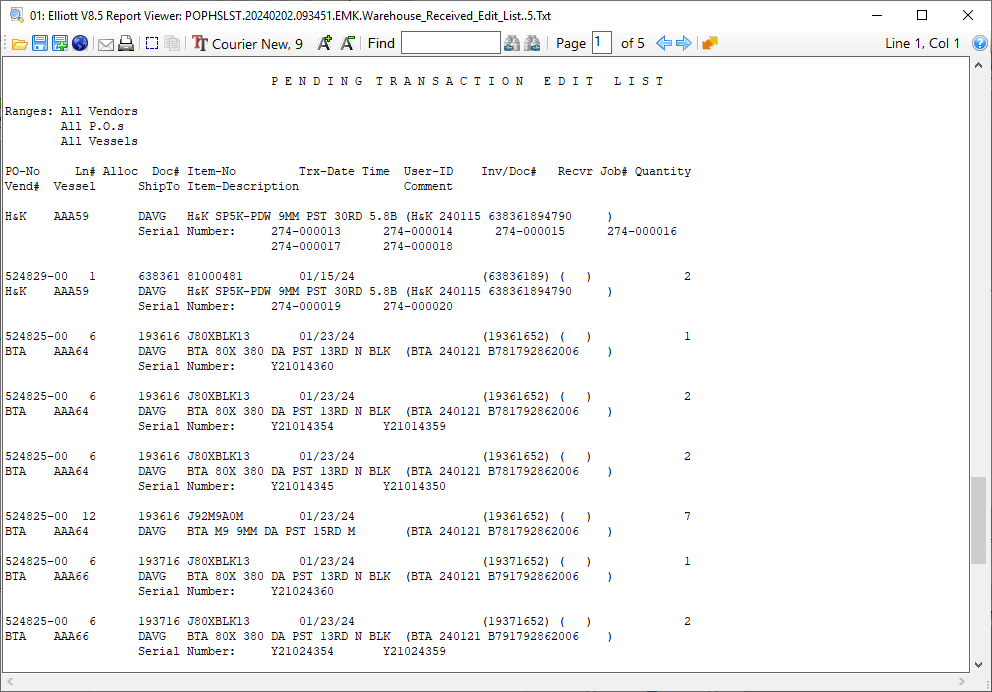This screenshot has width=992, height=692.
Task: Click the 'Quantity' column header
Action: click(663, 171)
